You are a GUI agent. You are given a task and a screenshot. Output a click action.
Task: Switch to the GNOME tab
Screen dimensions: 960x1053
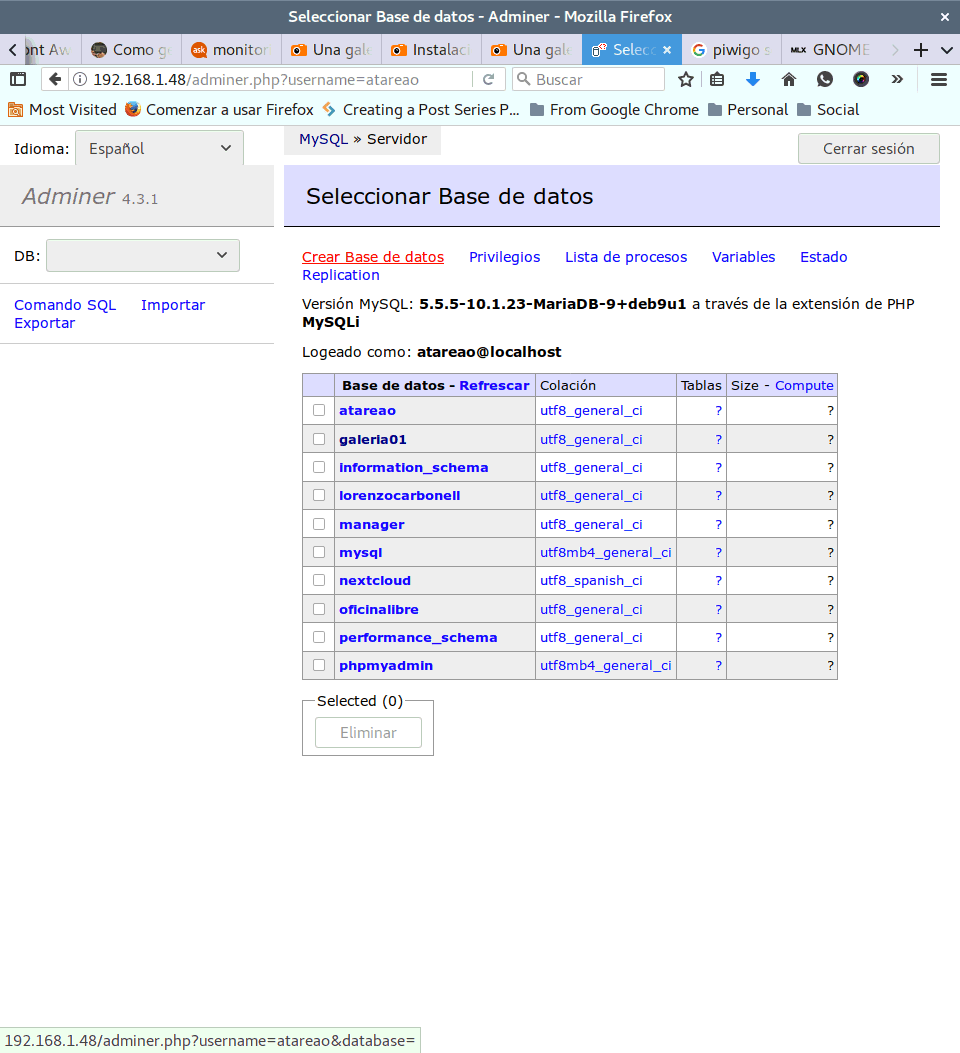pos(831,50)
